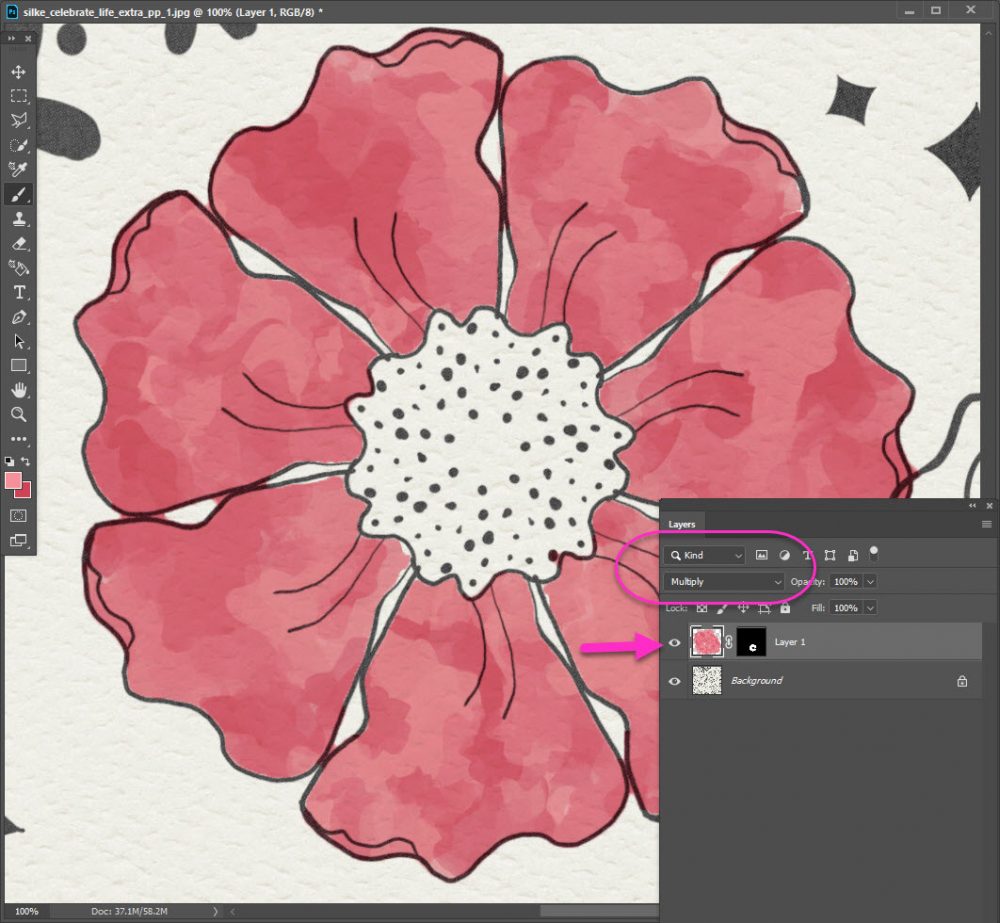Click the lock all button
1000x923 pixels.
pos(785,608)
